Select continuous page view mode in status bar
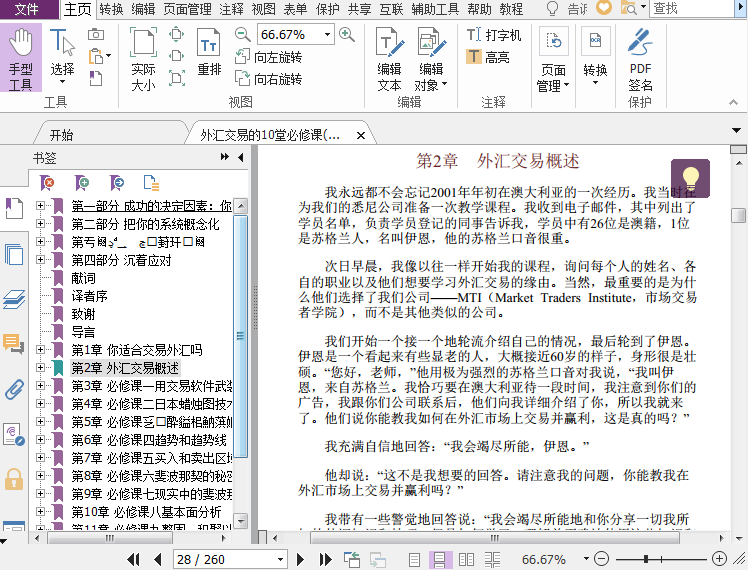The image size is (748, 570). [439, 559]
